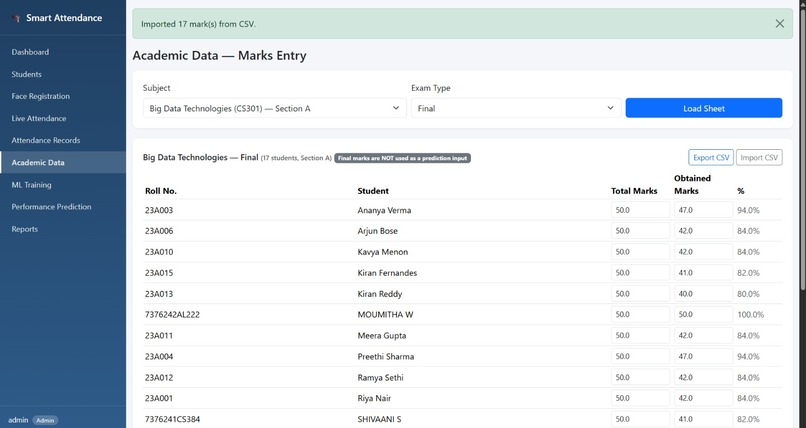
Task: Edit Obtained Marks for Arjun Bose
Action: point(703,231)
